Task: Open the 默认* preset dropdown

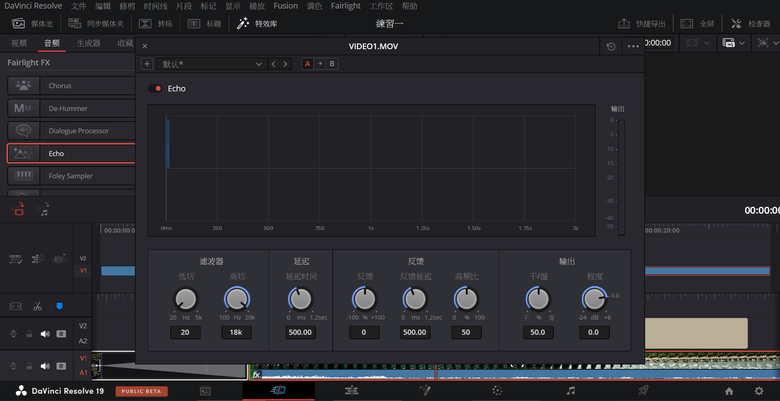Action: click(211, 64)
